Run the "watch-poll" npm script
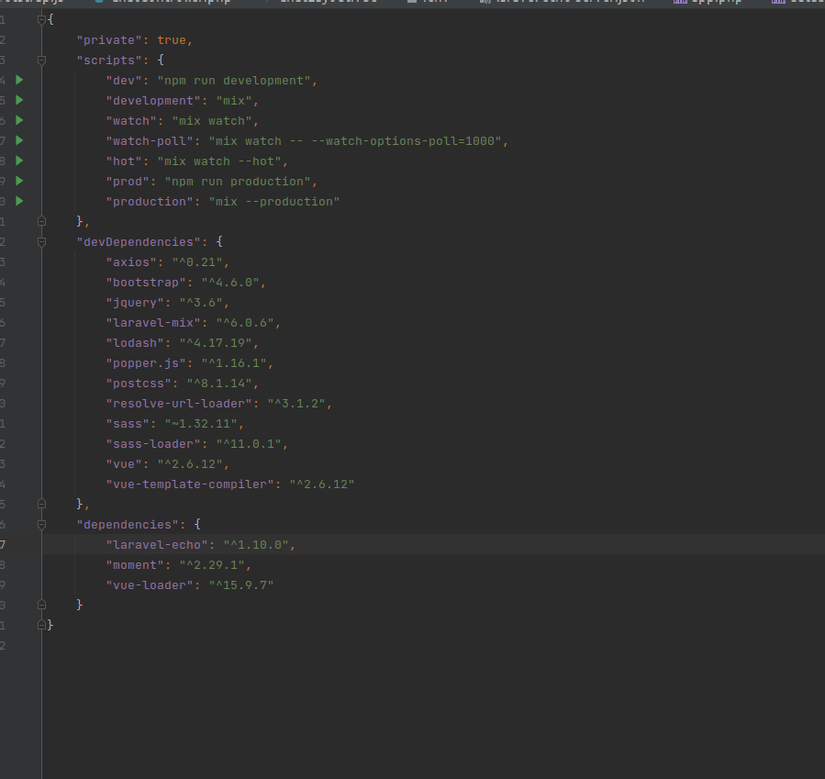825x779 pixels. (19, 140)
